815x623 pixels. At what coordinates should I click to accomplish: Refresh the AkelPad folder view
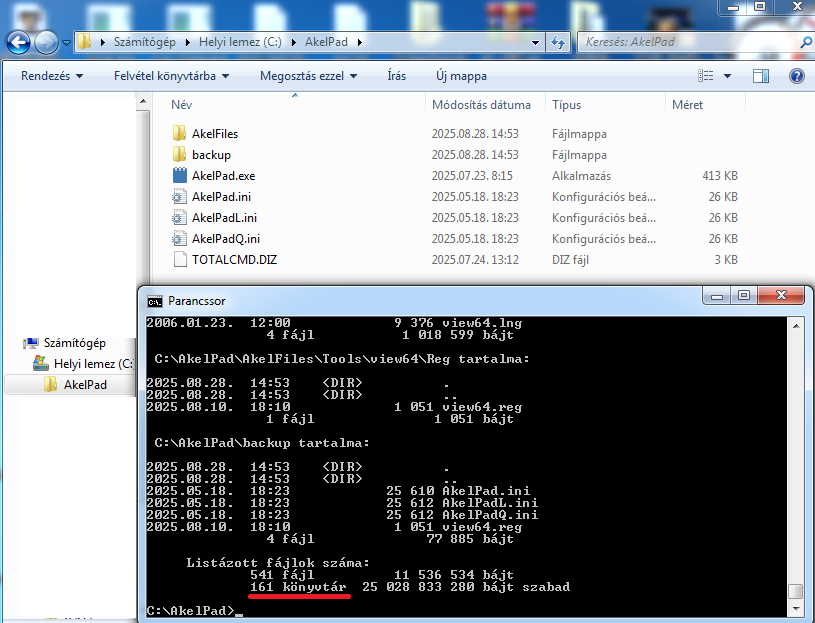pyautogui.click(x=558, y=42)
